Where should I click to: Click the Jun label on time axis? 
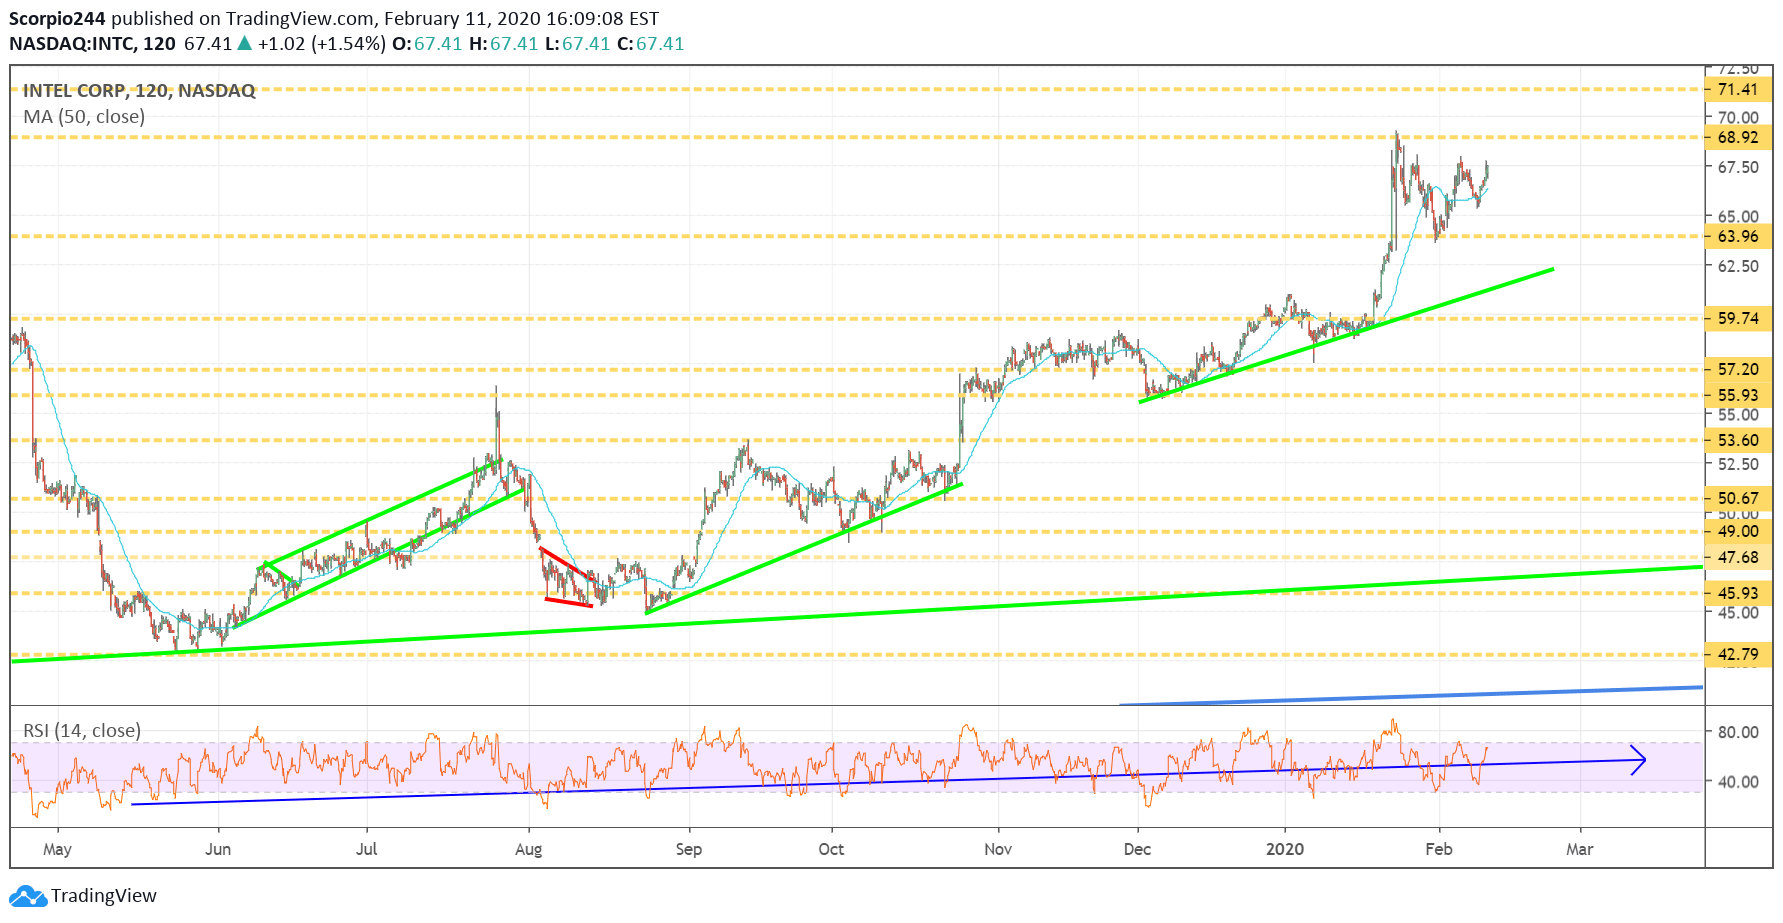(218, 849)
